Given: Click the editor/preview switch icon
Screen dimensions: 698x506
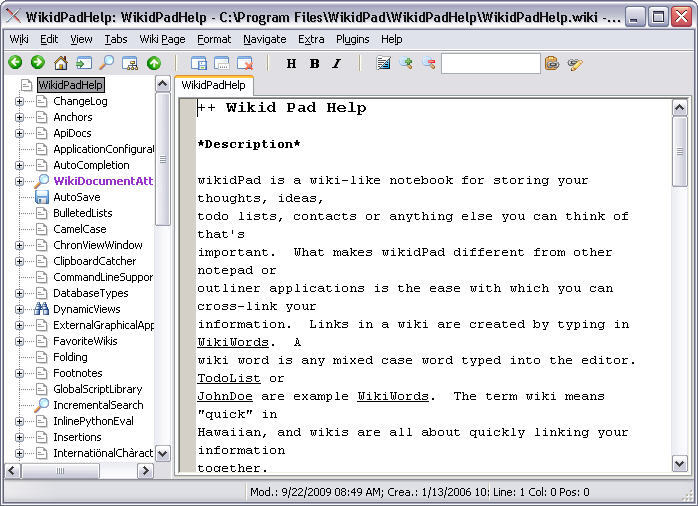Looking at the screenshot, I should (383, 63).
